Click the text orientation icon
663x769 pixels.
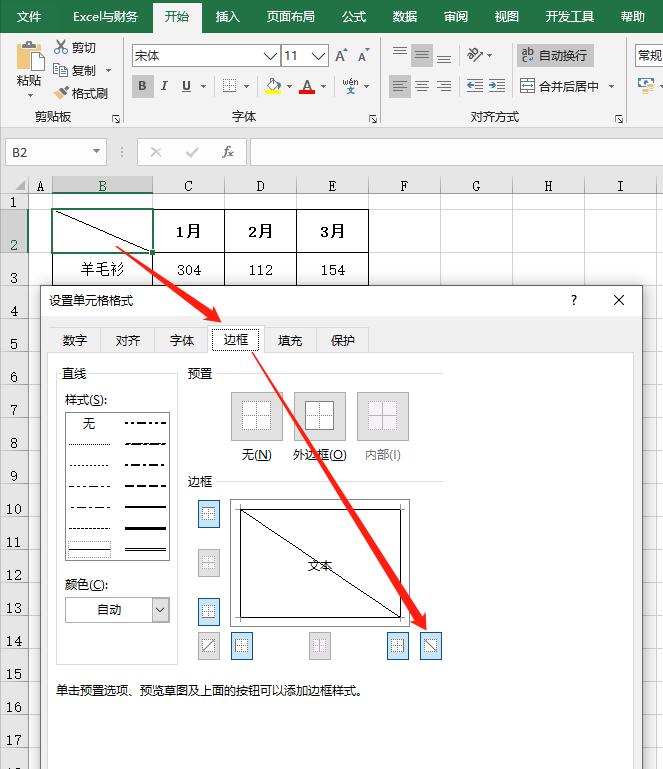click(475, 54)
